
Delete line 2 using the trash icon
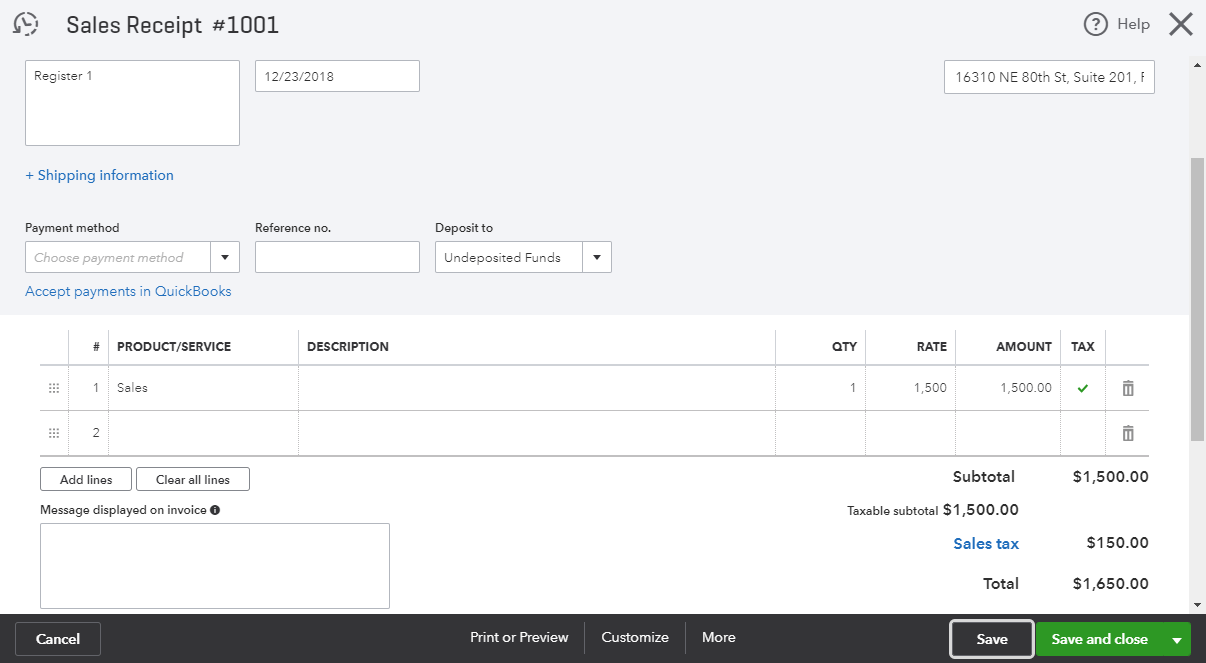[x=1128, y=433]
